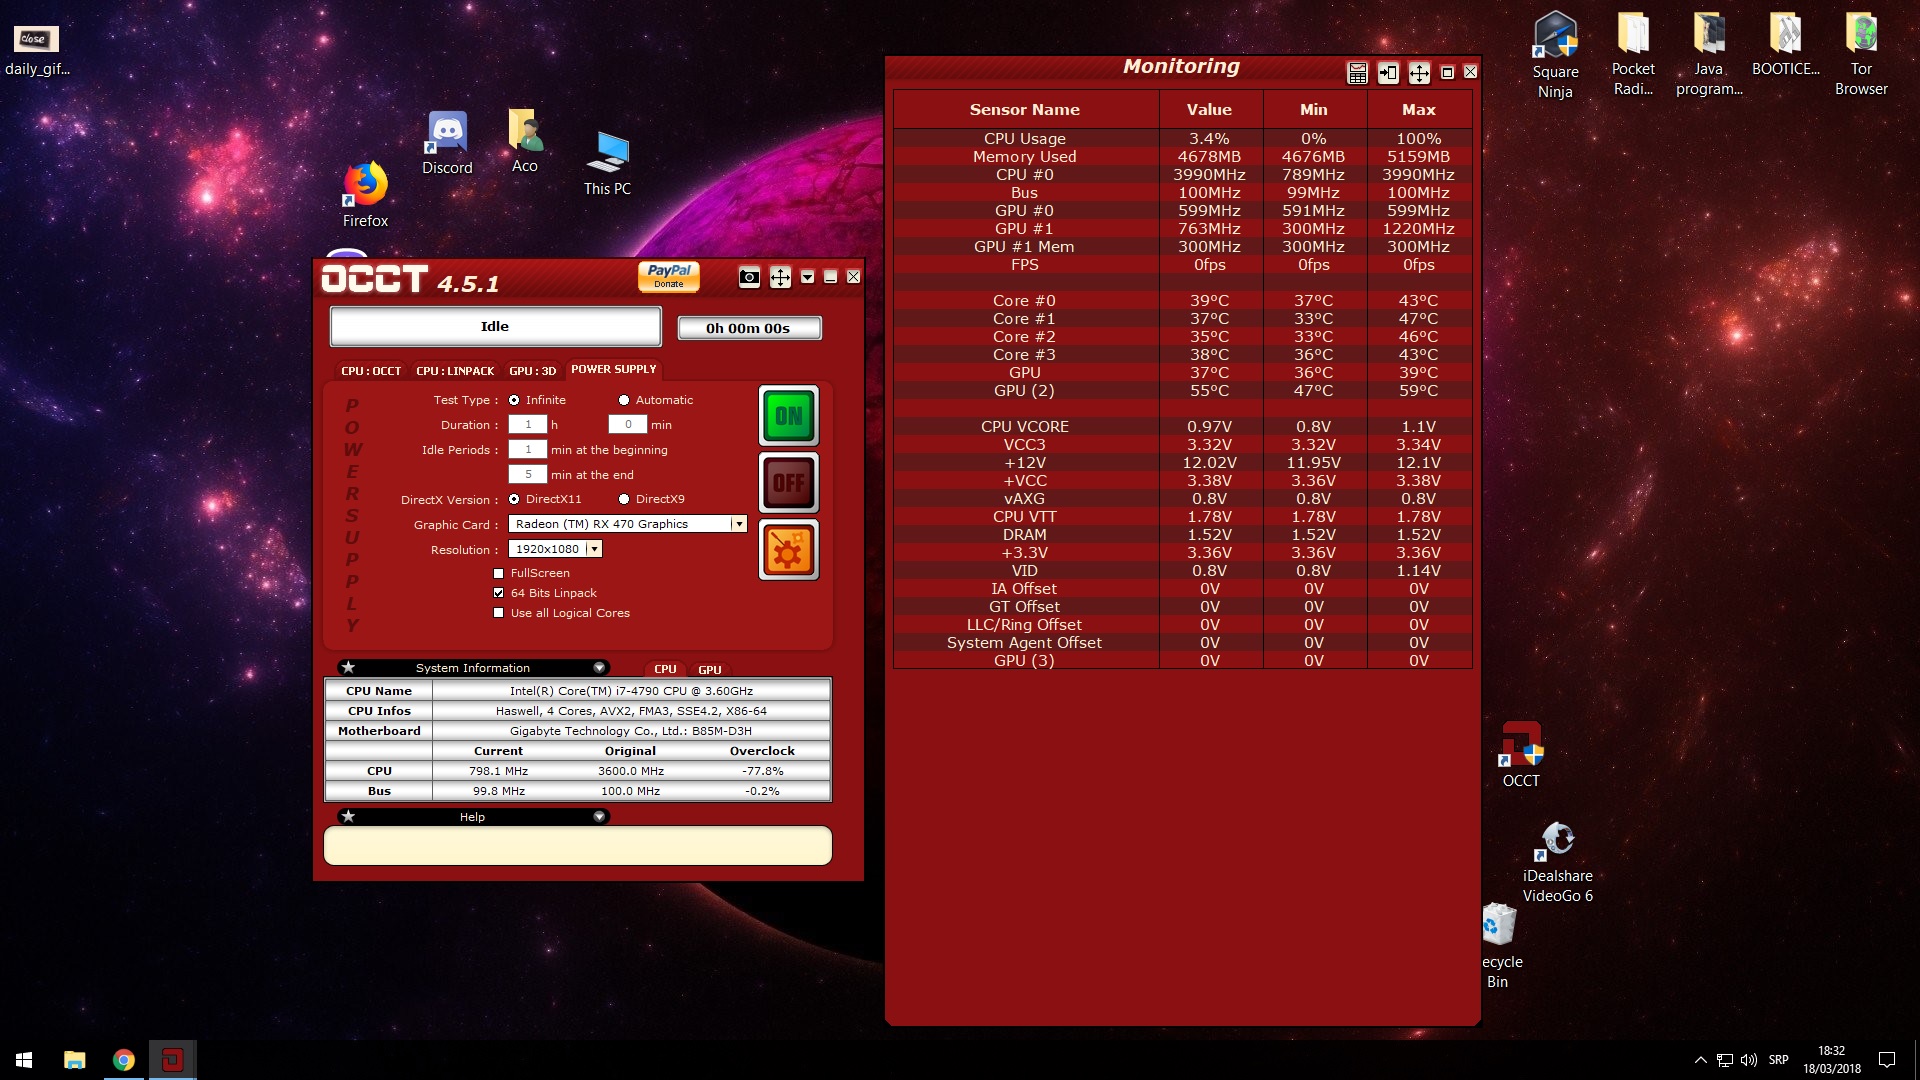The image size is (1920, 1080).
Task: Toggle the Monitoring graph/table view icon
Action: coord(1357,72)
